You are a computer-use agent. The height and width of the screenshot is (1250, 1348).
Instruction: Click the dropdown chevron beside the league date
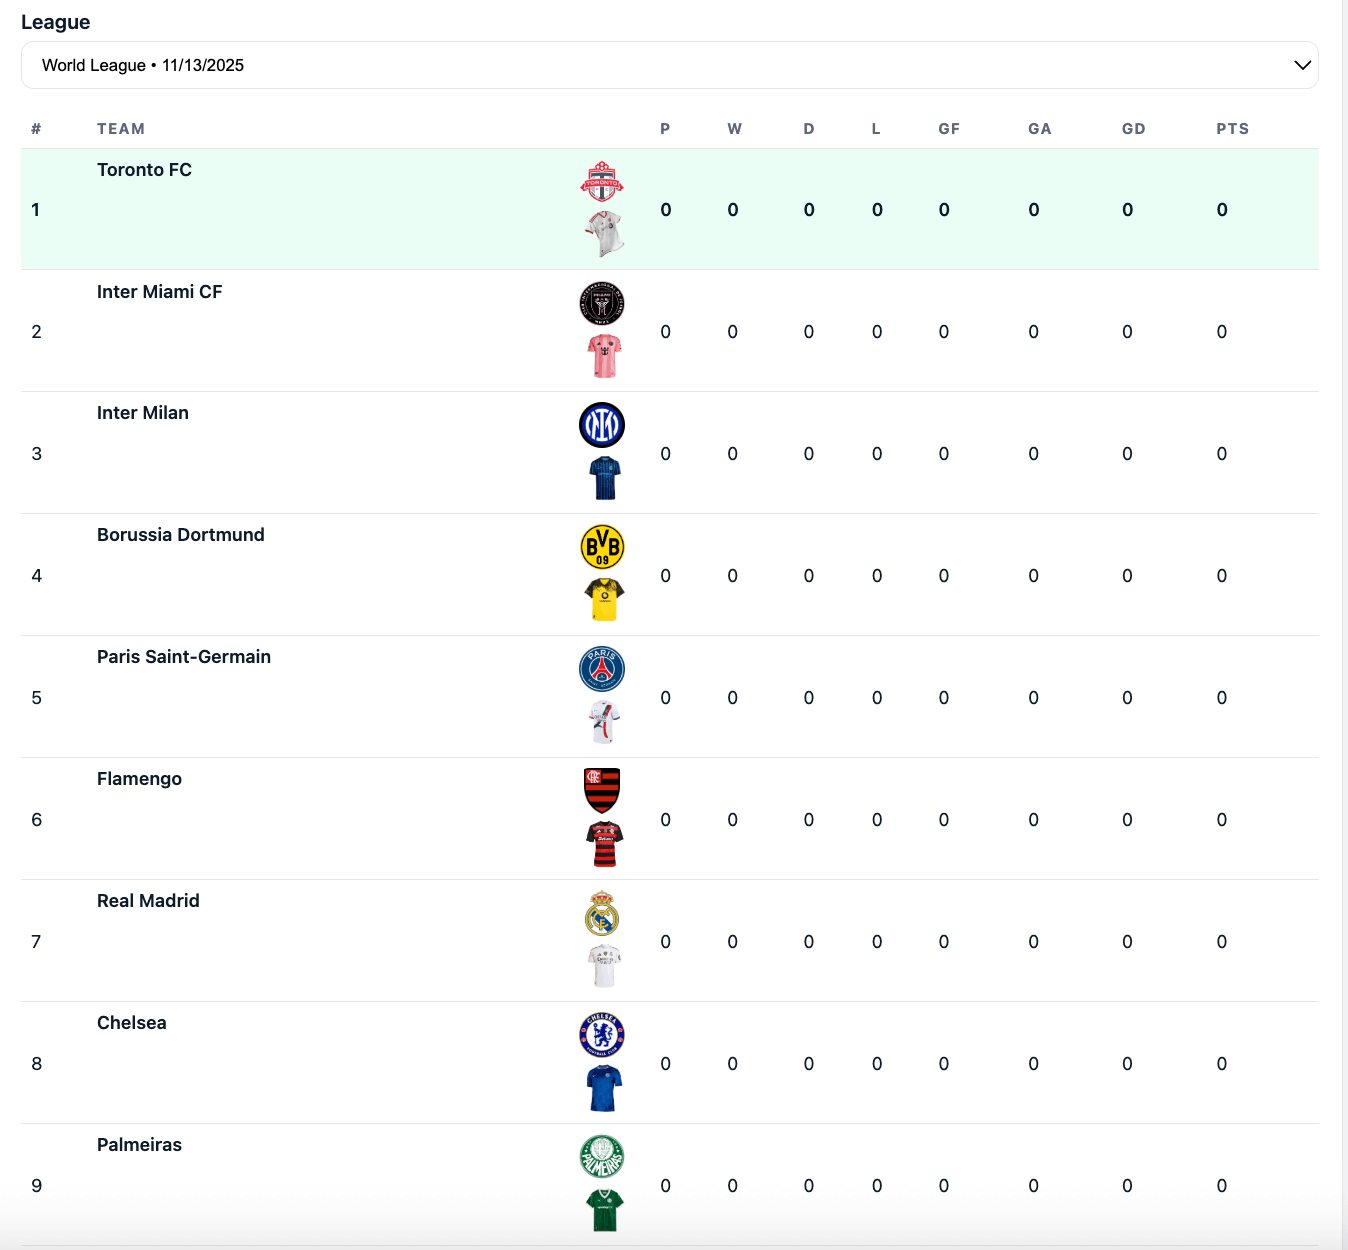1301,64
